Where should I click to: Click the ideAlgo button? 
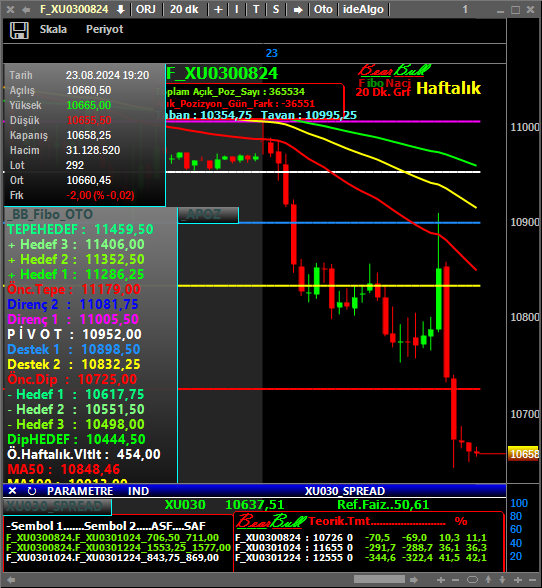coord(363,9)
